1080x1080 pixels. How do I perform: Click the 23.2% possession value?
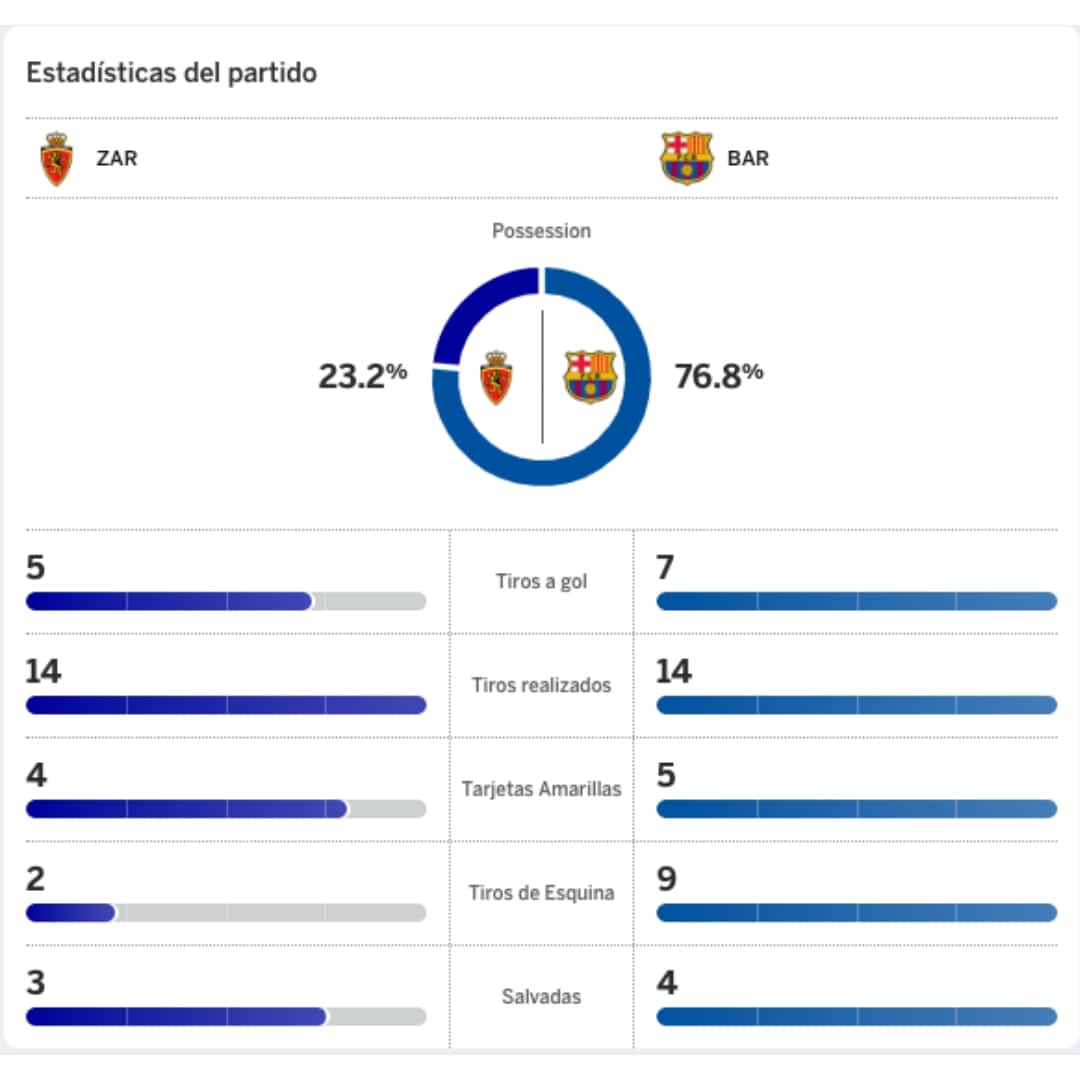click(362, 376)
